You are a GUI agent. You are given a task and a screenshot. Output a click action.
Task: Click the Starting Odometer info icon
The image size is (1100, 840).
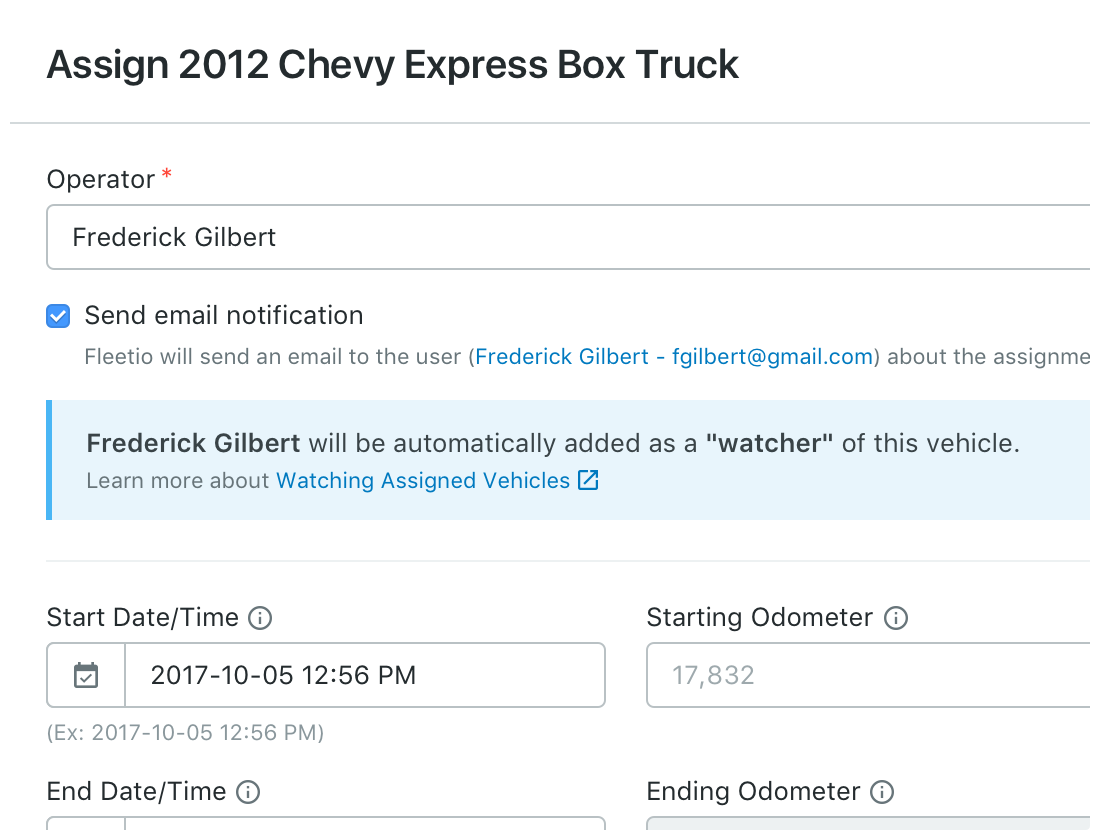coord(896,618)
